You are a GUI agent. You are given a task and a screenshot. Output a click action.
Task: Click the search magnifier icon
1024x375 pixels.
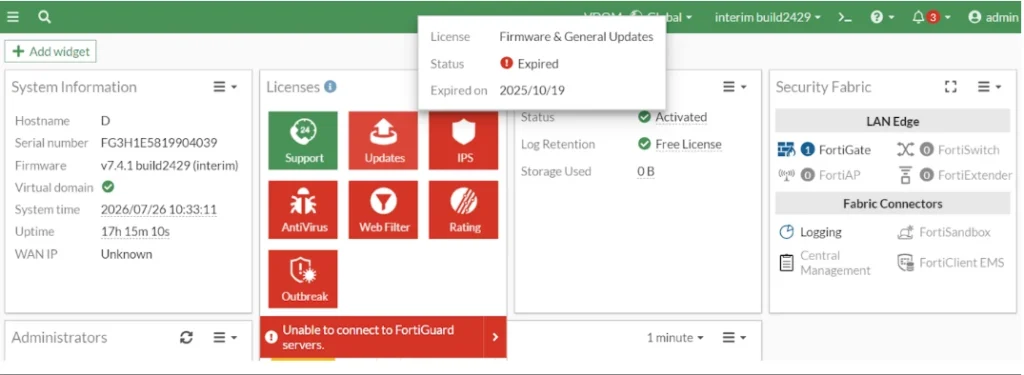(44, 17)
